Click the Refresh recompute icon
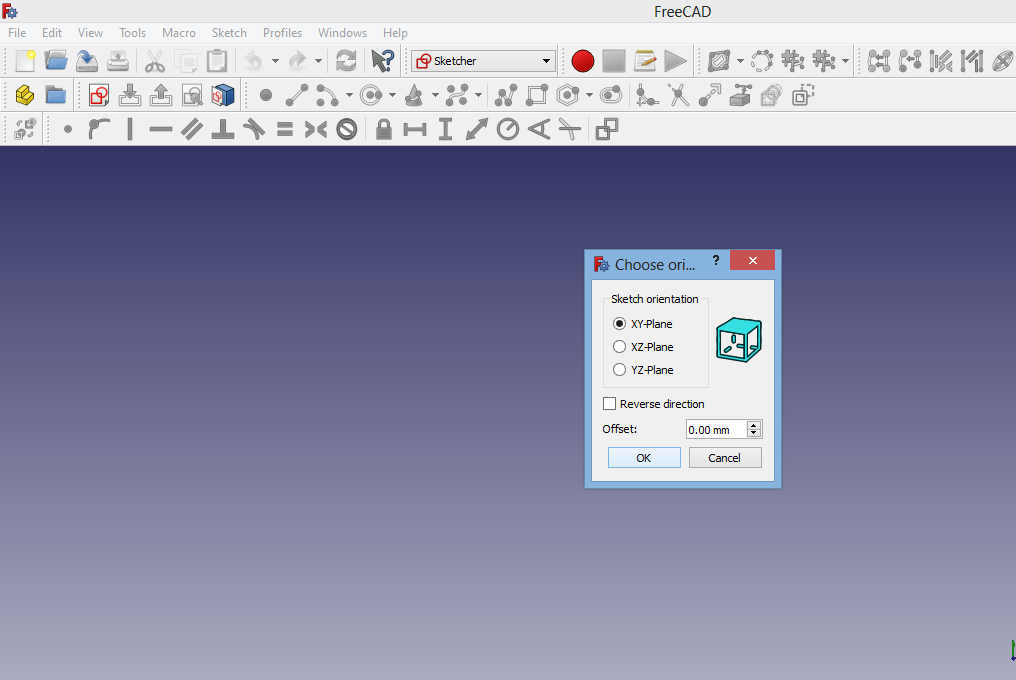Viewport: 1016px width, 680px height. (x=346, y=61)
